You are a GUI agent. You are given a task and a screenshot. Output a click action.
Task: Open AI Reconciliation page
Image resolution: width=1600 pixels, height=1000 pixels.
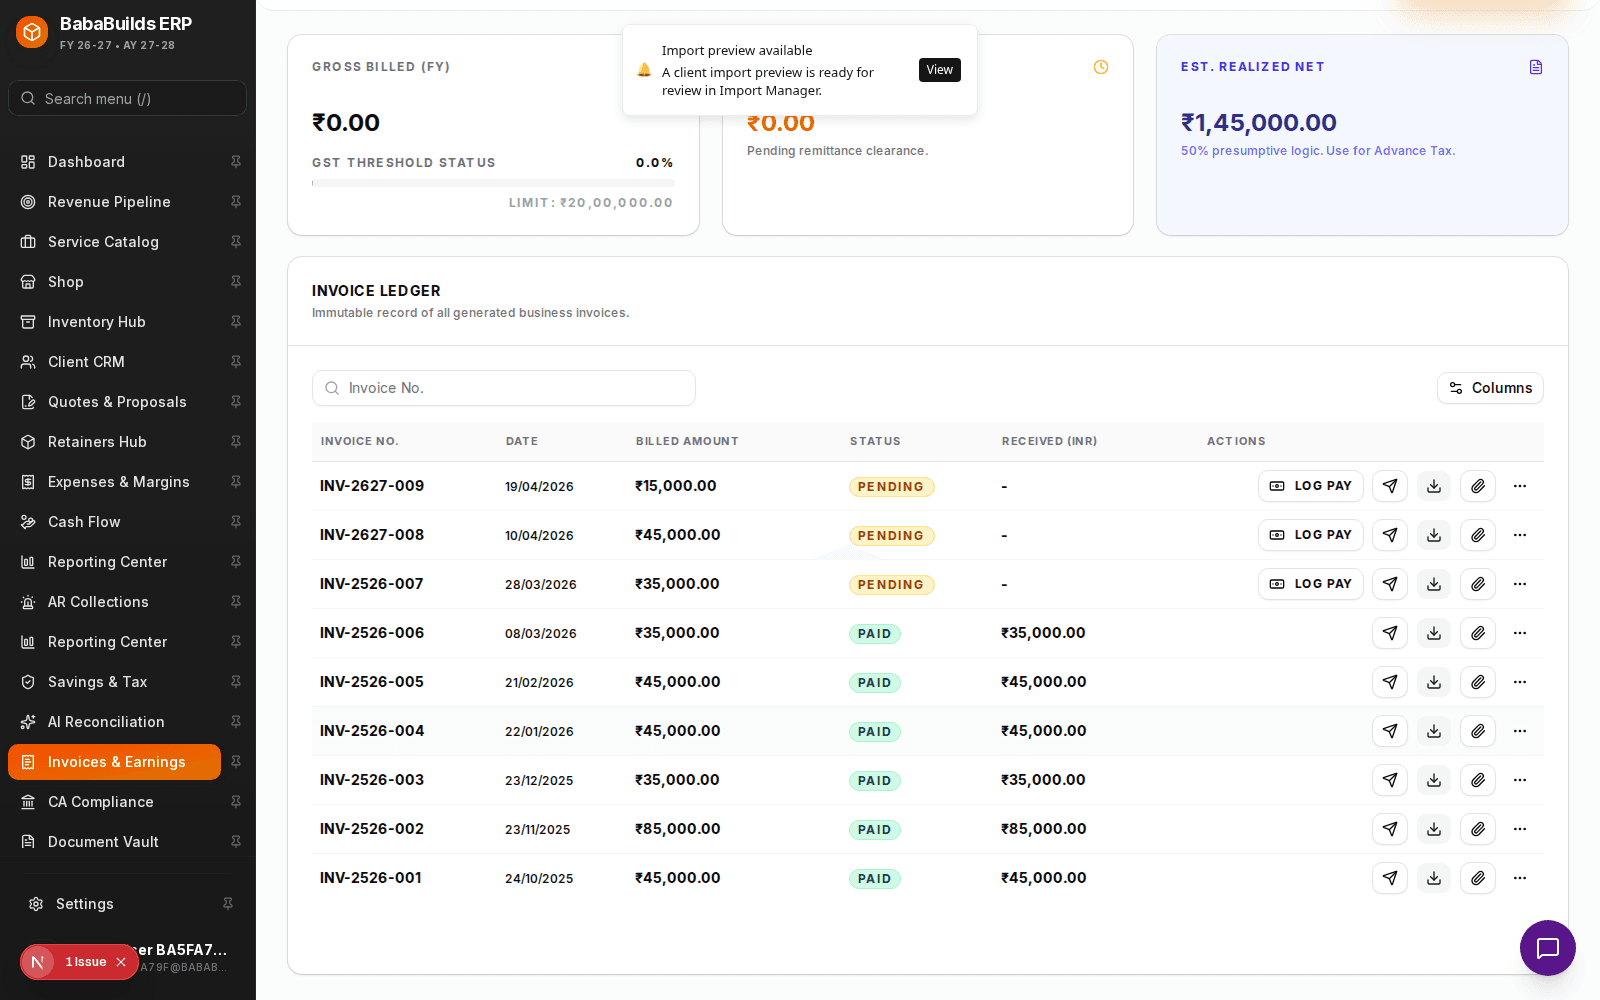coord(114,722)
